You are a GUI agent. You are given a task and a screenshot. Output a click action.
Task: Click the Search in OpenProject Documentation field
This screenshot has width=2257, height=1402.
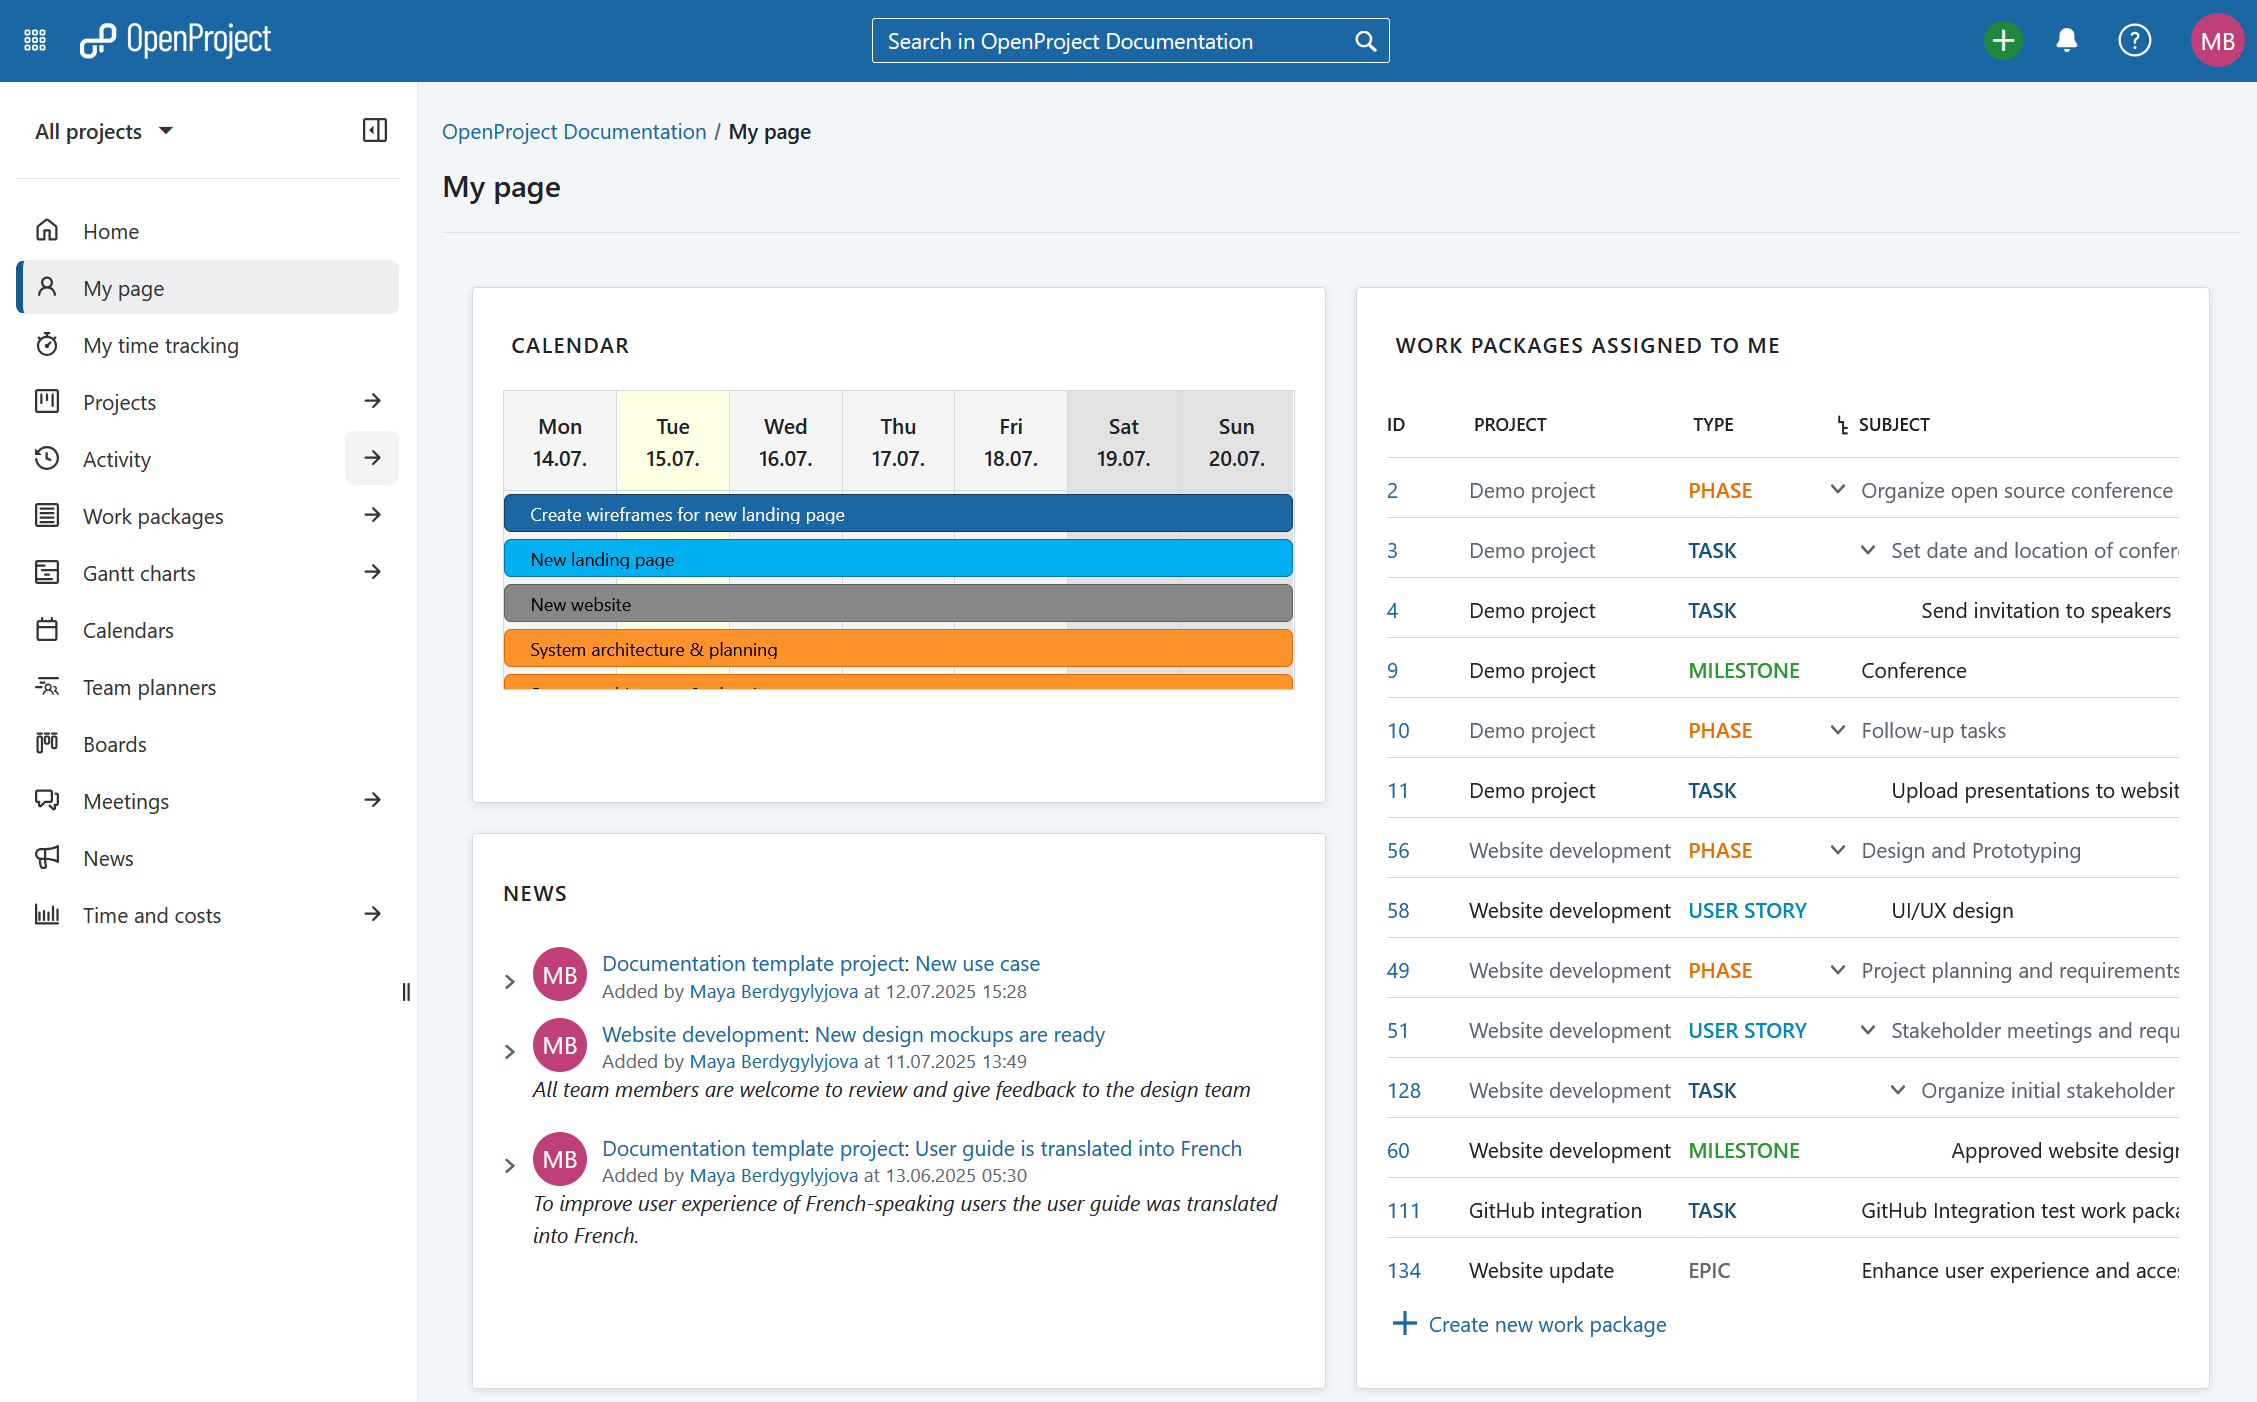coord(1130,41)
